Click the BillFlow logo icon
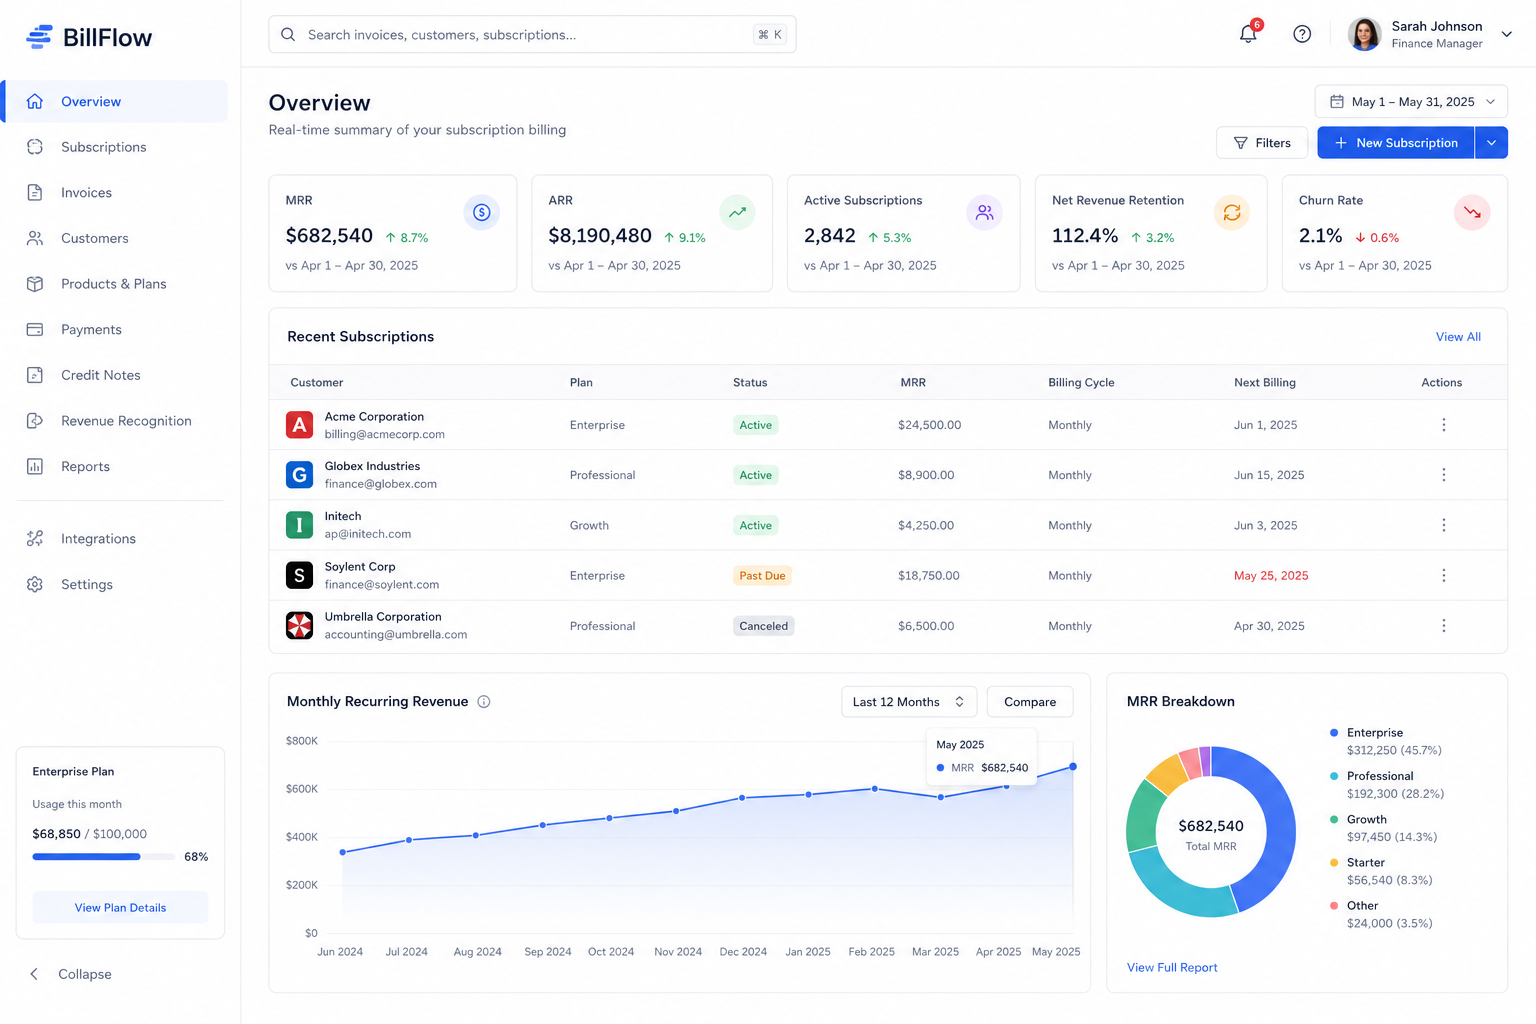 (x=39, y=37)
